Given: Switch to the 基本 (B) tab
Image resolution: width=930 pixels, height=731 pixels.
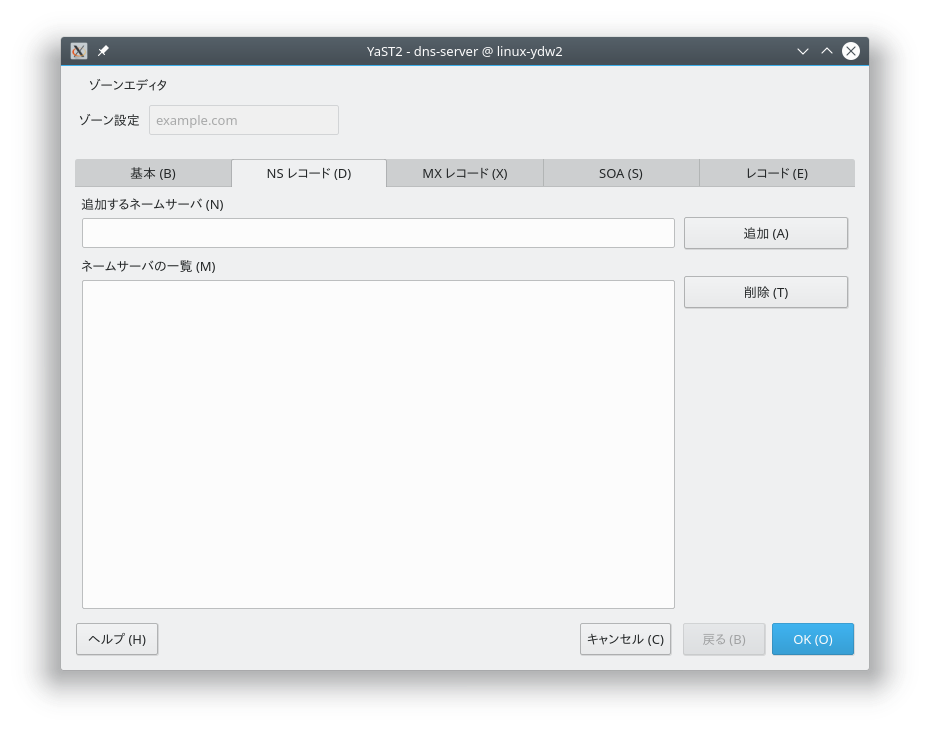Looking at the screenshot, I should [153, 173].
